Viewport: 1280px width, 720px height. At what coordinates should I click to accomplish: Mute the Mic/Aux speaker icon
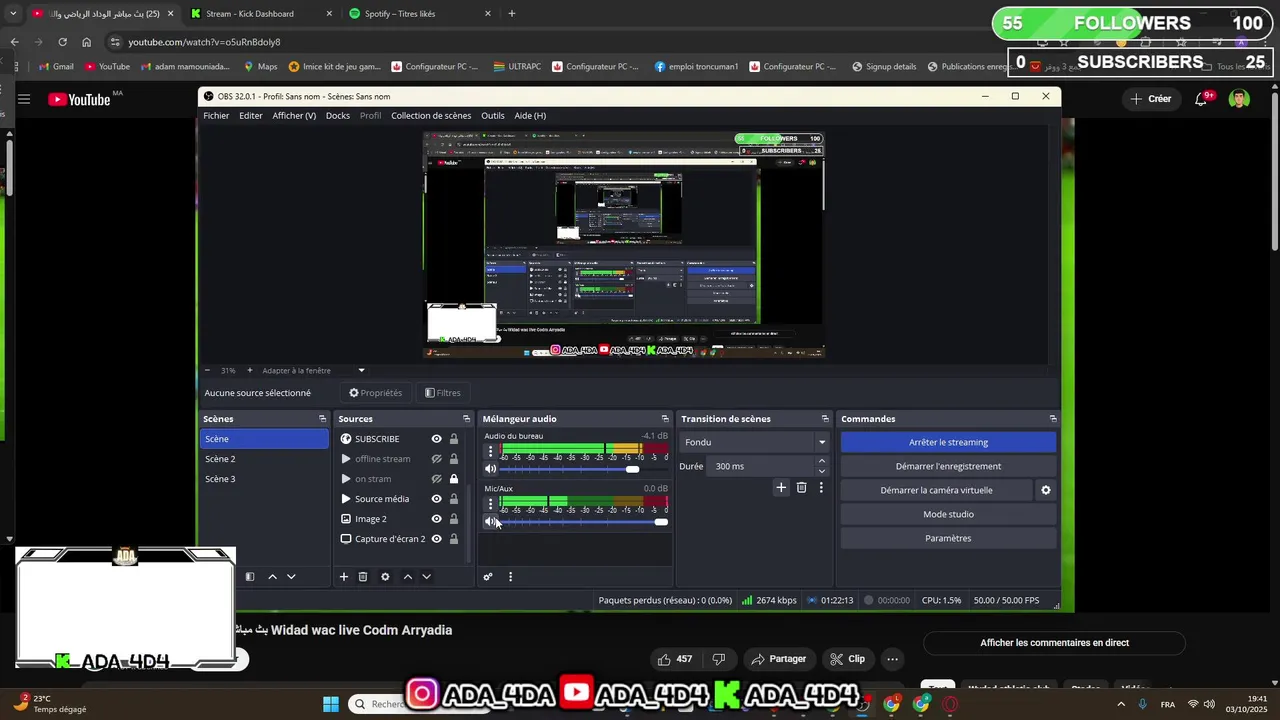click(491, 521)
